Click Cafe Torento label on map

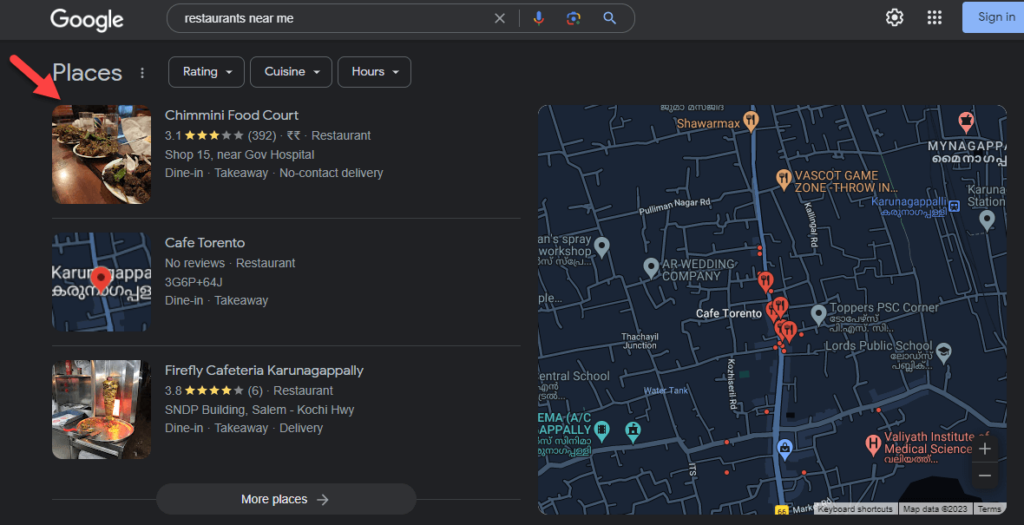(x=729, y=313)
